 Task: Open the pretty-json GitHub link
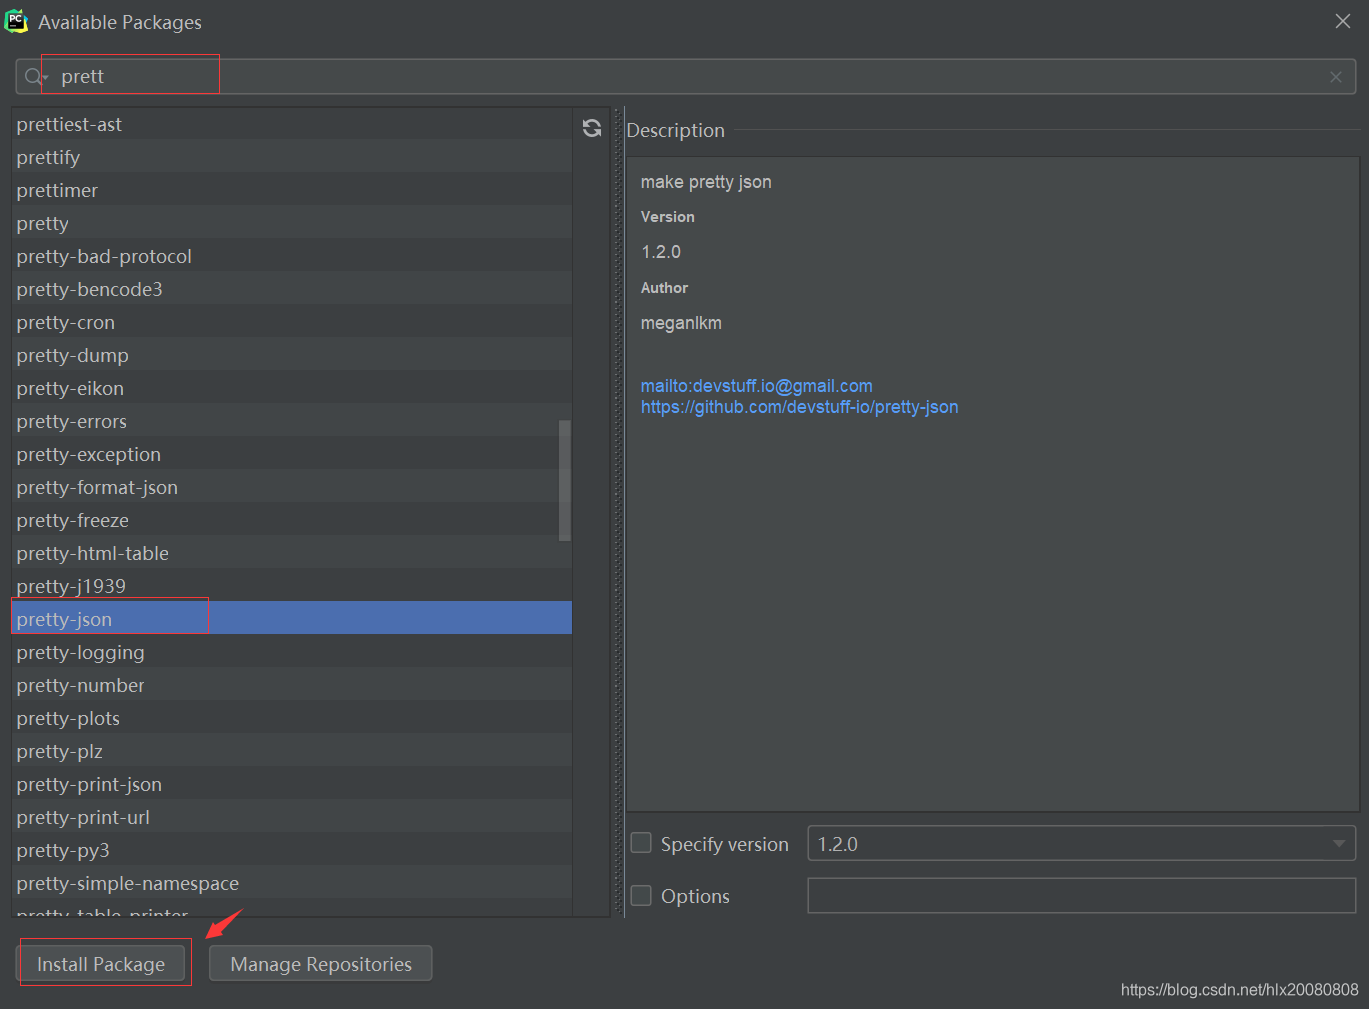[800, 407]
